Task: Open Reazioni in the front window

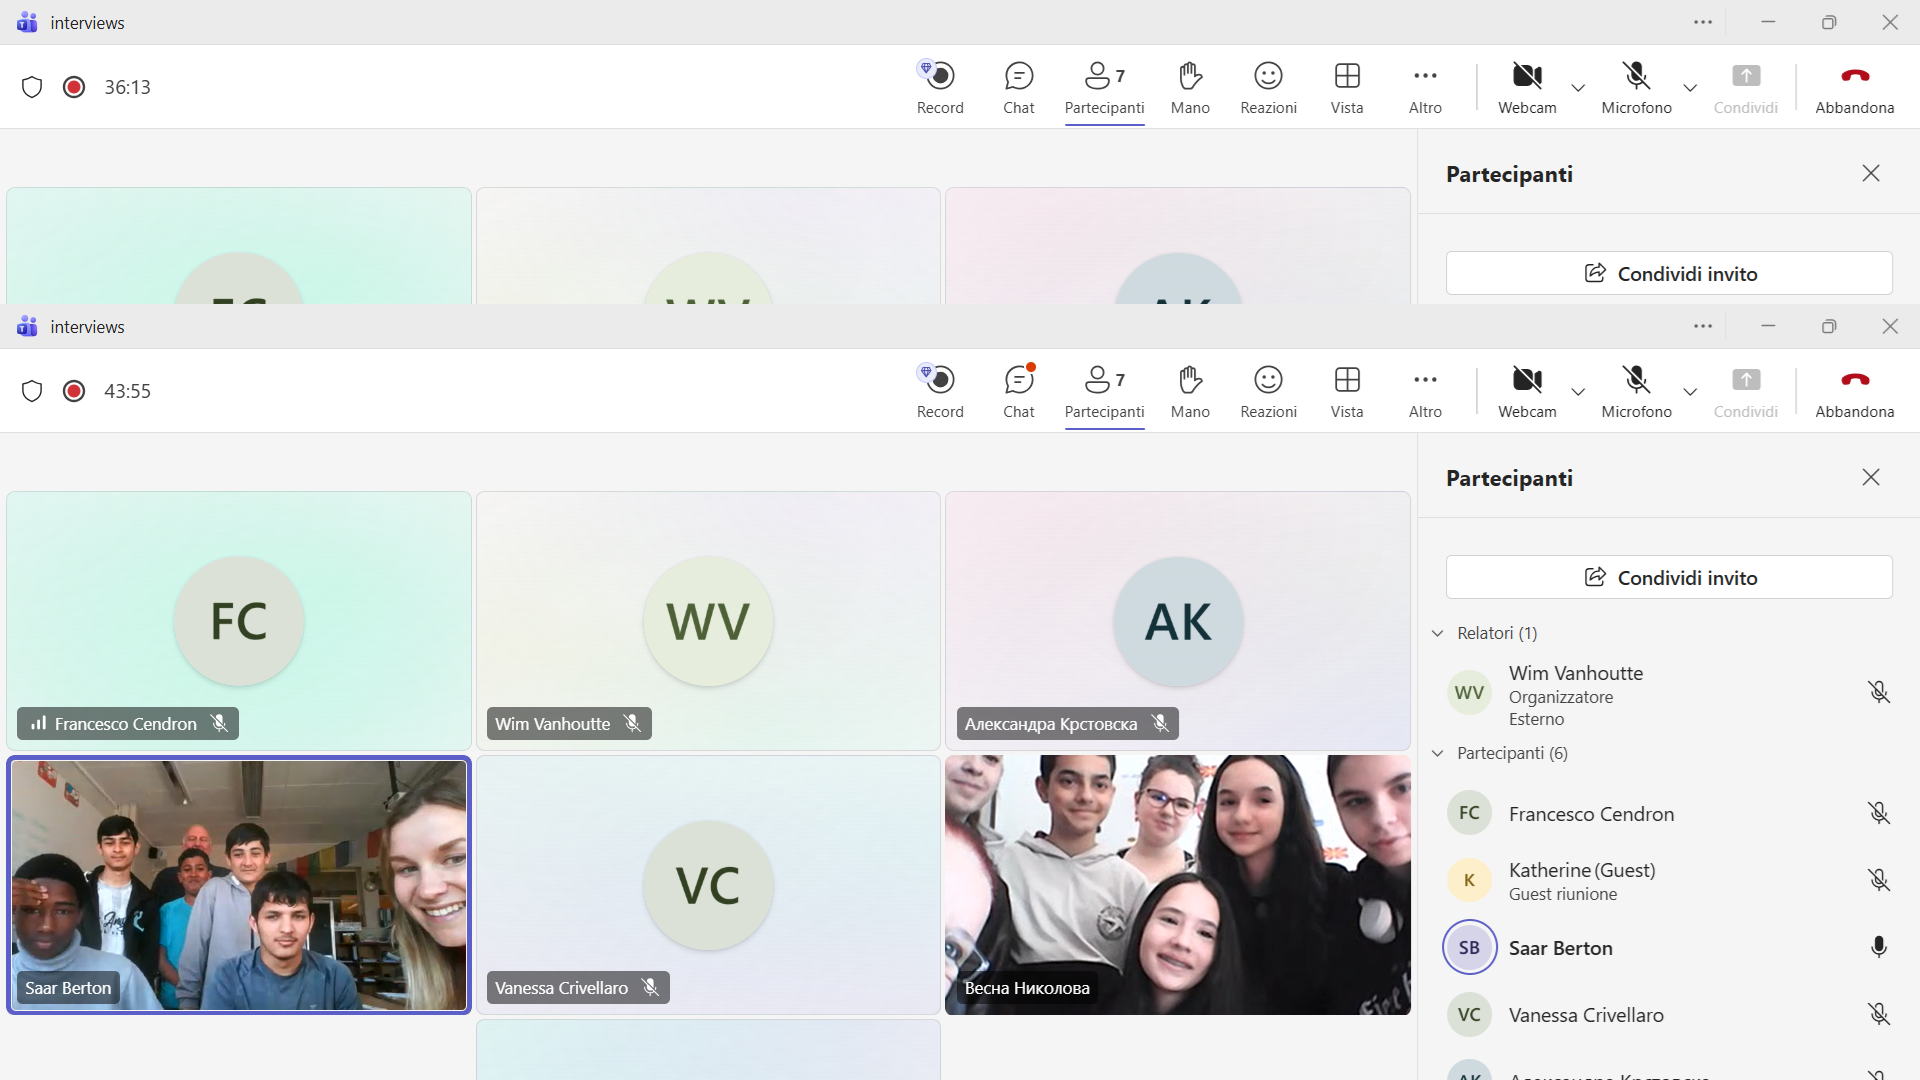Action: pyautogui.click(x=1268, y=392)
